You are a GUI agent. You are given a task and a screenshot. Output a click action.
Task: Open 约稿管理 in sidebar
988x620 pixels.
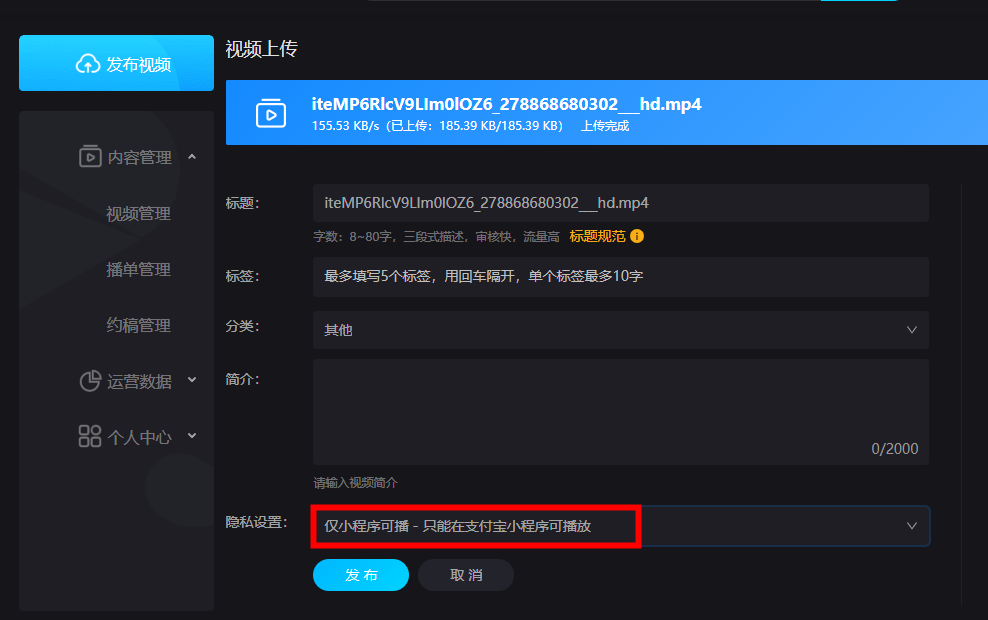(139, 325)
